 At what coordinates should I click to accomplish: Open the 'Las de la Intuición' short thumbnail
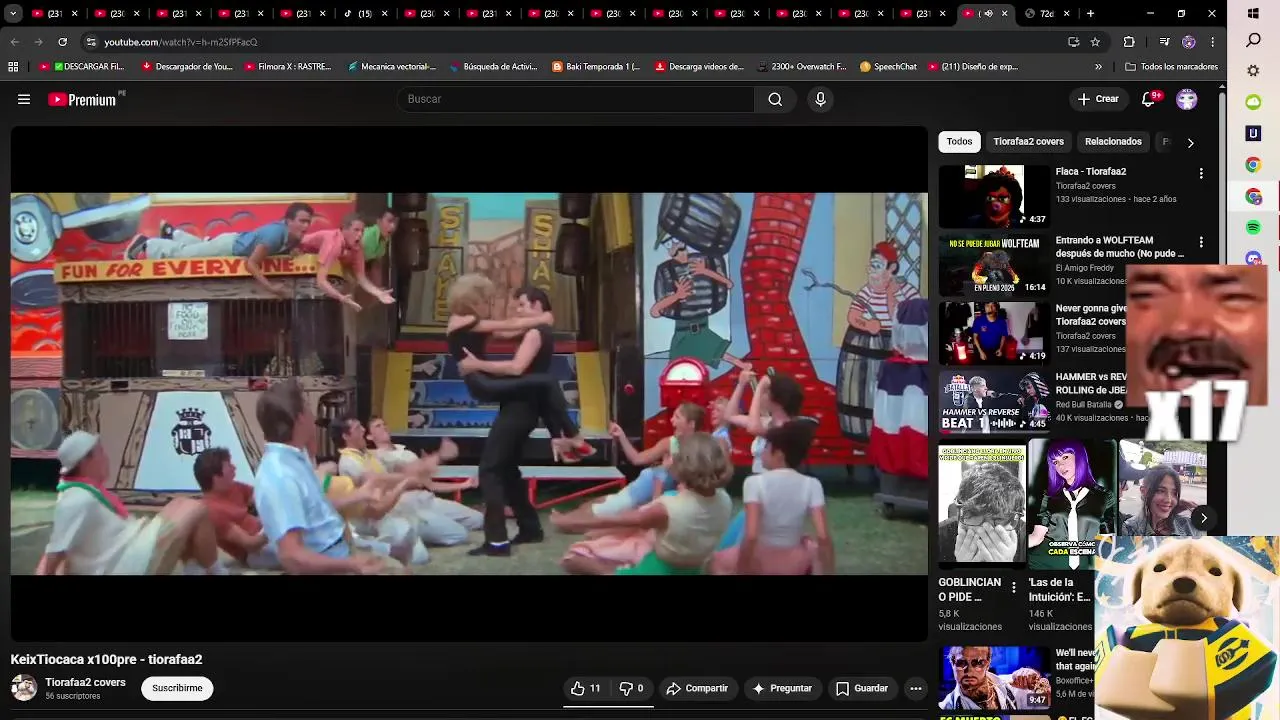(1071, 503)
